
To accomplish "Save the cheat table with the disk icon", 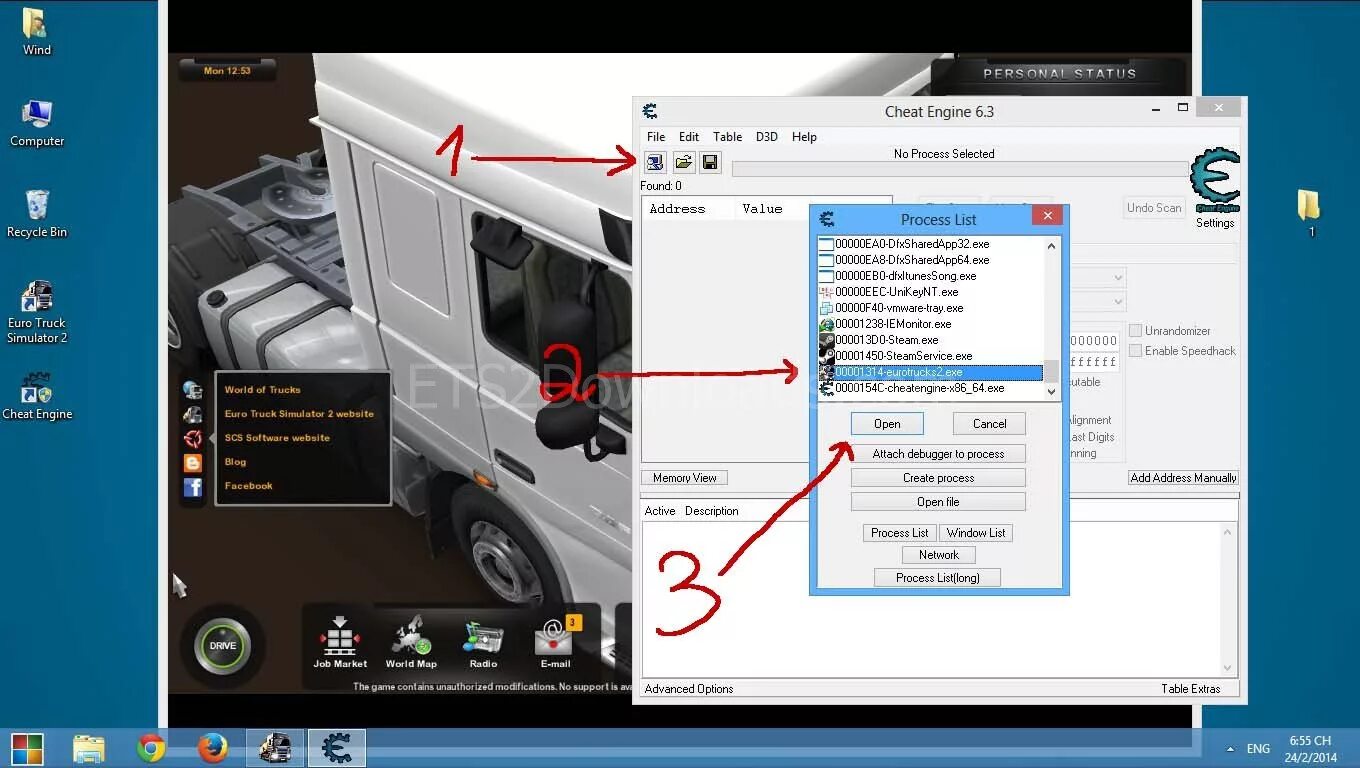I will coord(710,162).
